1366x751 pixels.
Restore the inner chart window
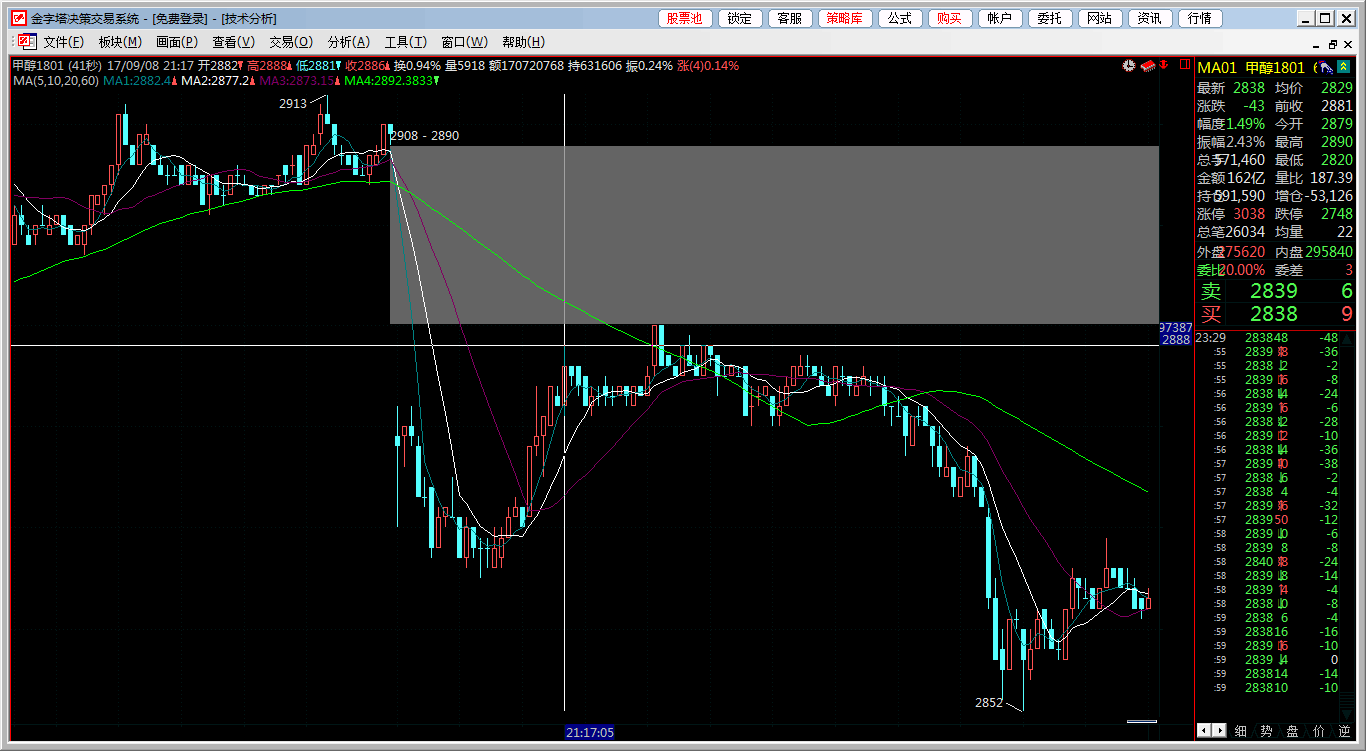click(1332, 44)
